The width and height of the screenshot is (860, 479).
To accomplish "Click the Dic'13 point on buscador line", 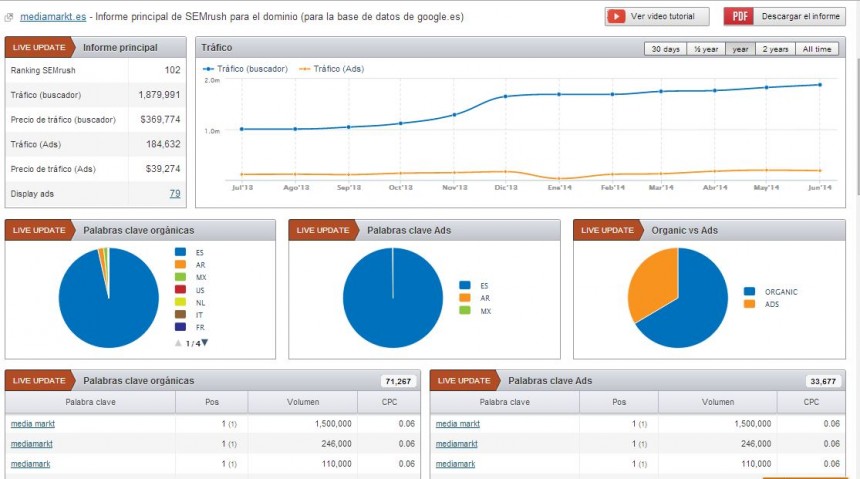I will pos(506,96).
